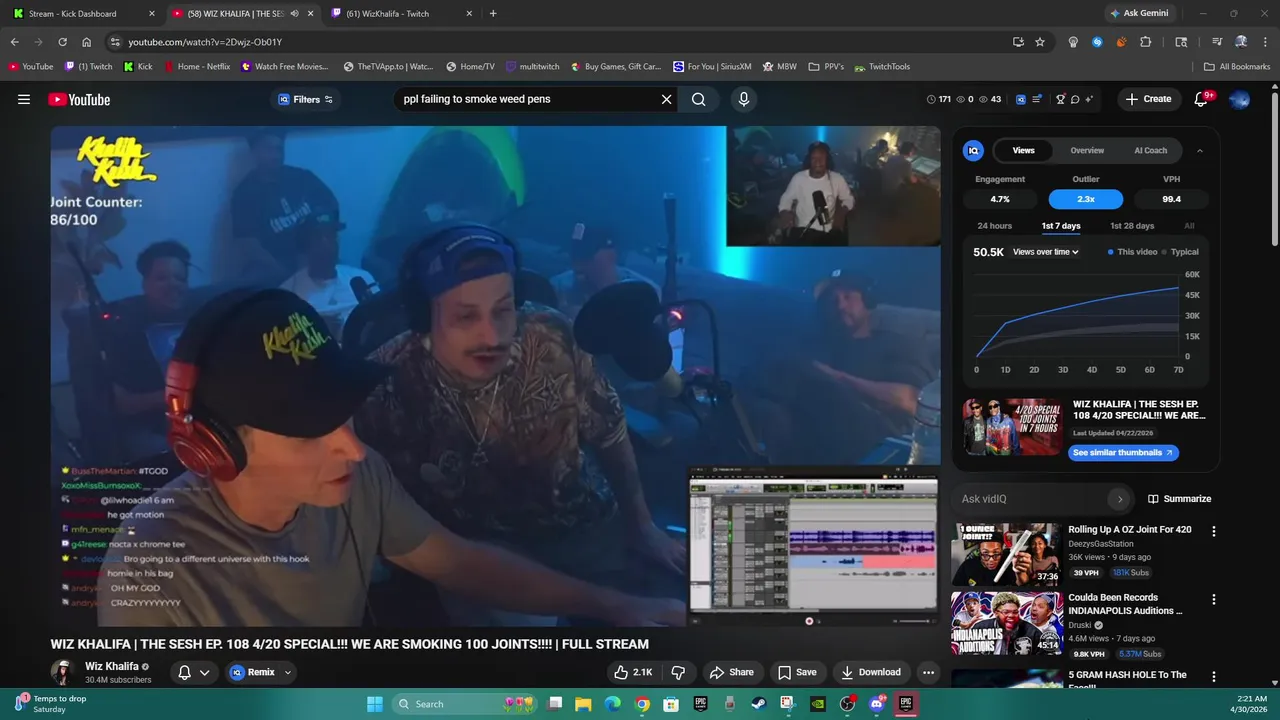Open options for Rolling Up A OZ video
The image size is (1280, 720).
(1214, 532)
